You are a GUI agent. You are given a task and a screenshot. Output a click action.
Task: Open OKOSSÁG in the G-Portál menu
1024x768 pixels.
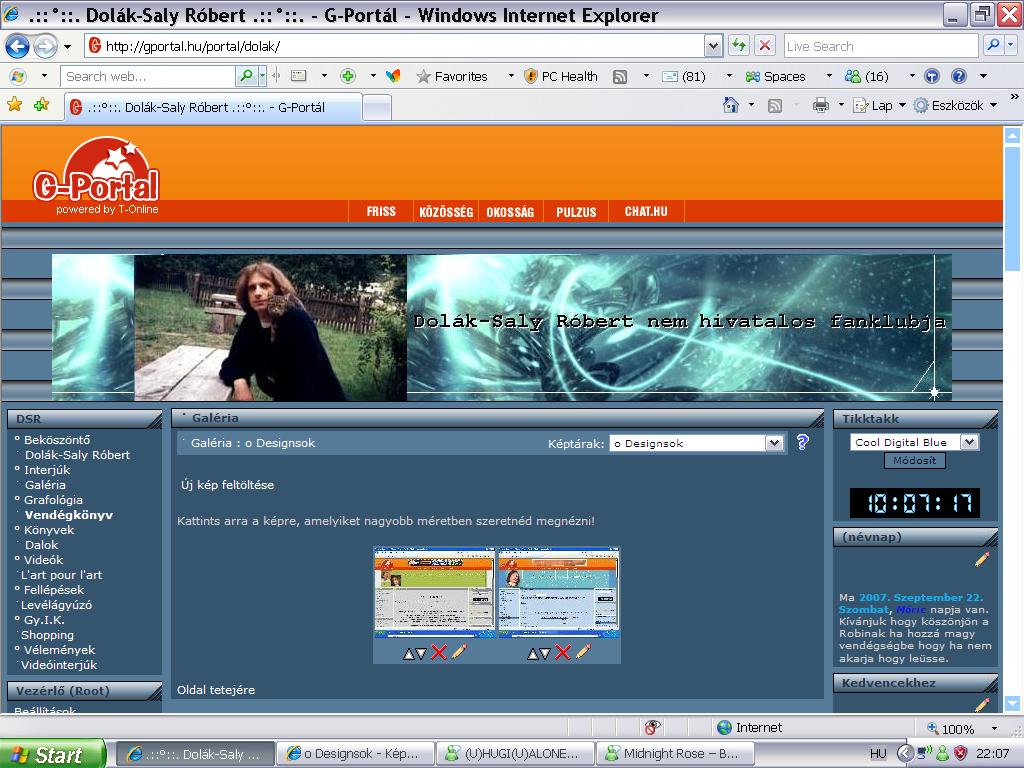point(510,212)
